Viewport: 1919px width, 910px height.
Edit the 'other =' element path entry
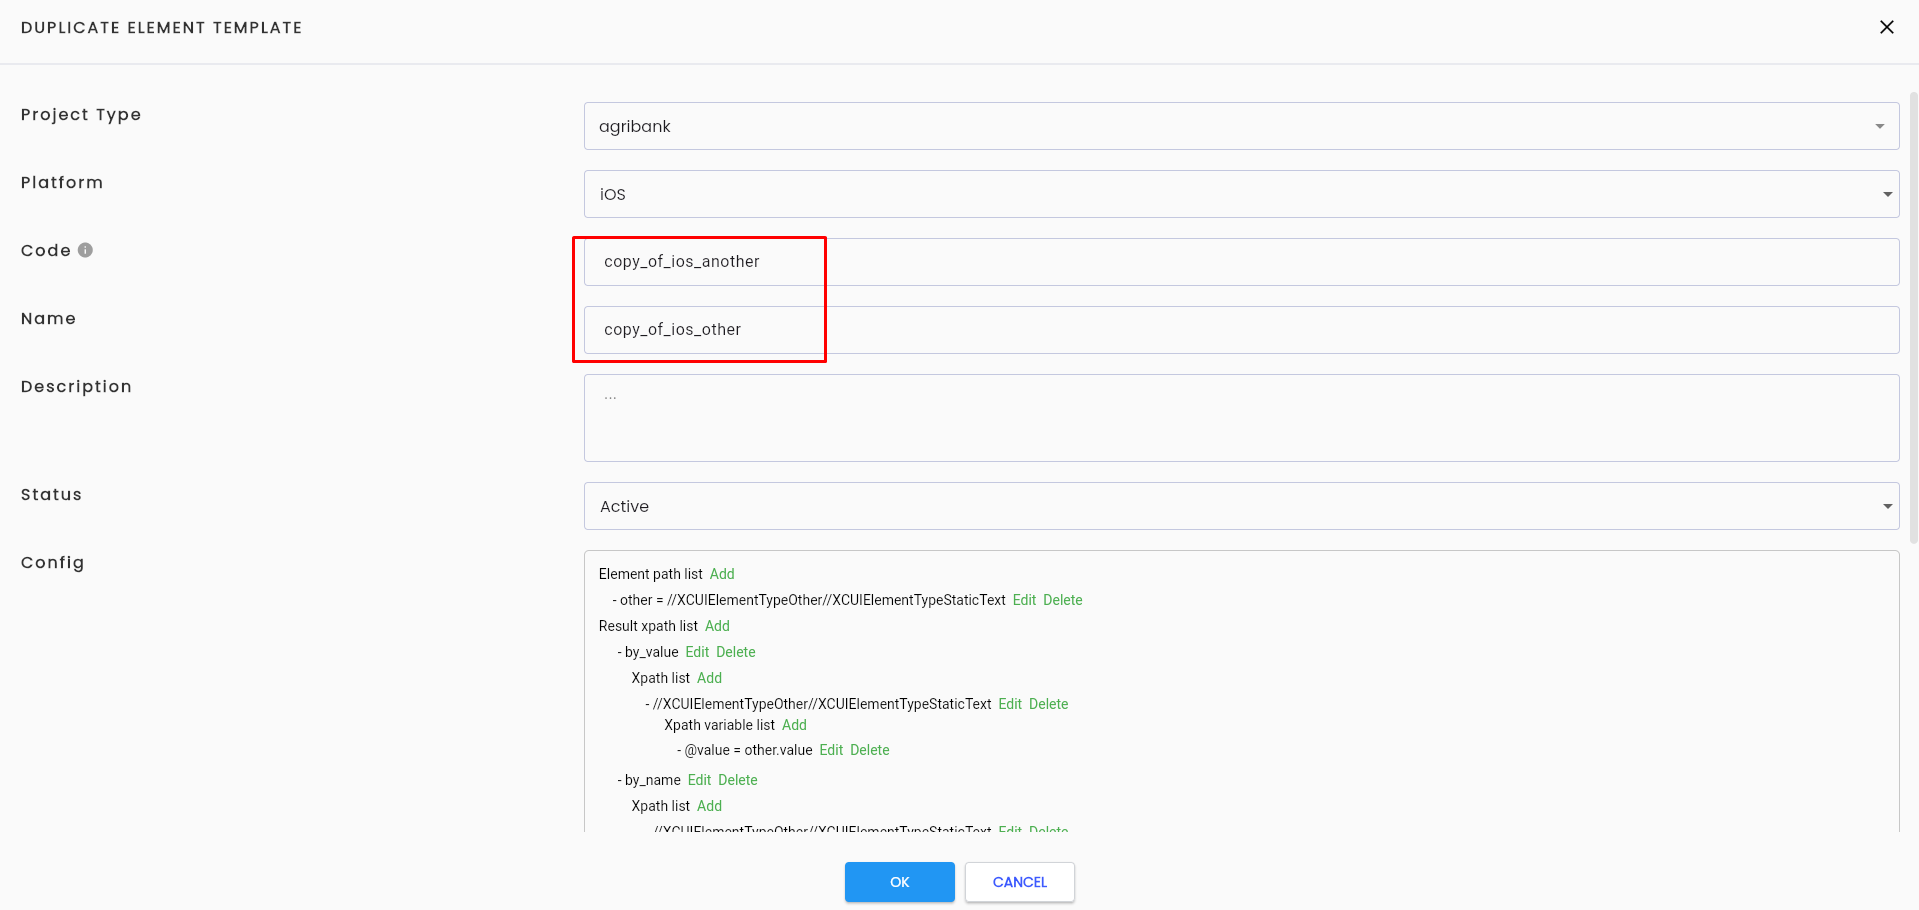pyautogui.click(x=1024, y=600)
